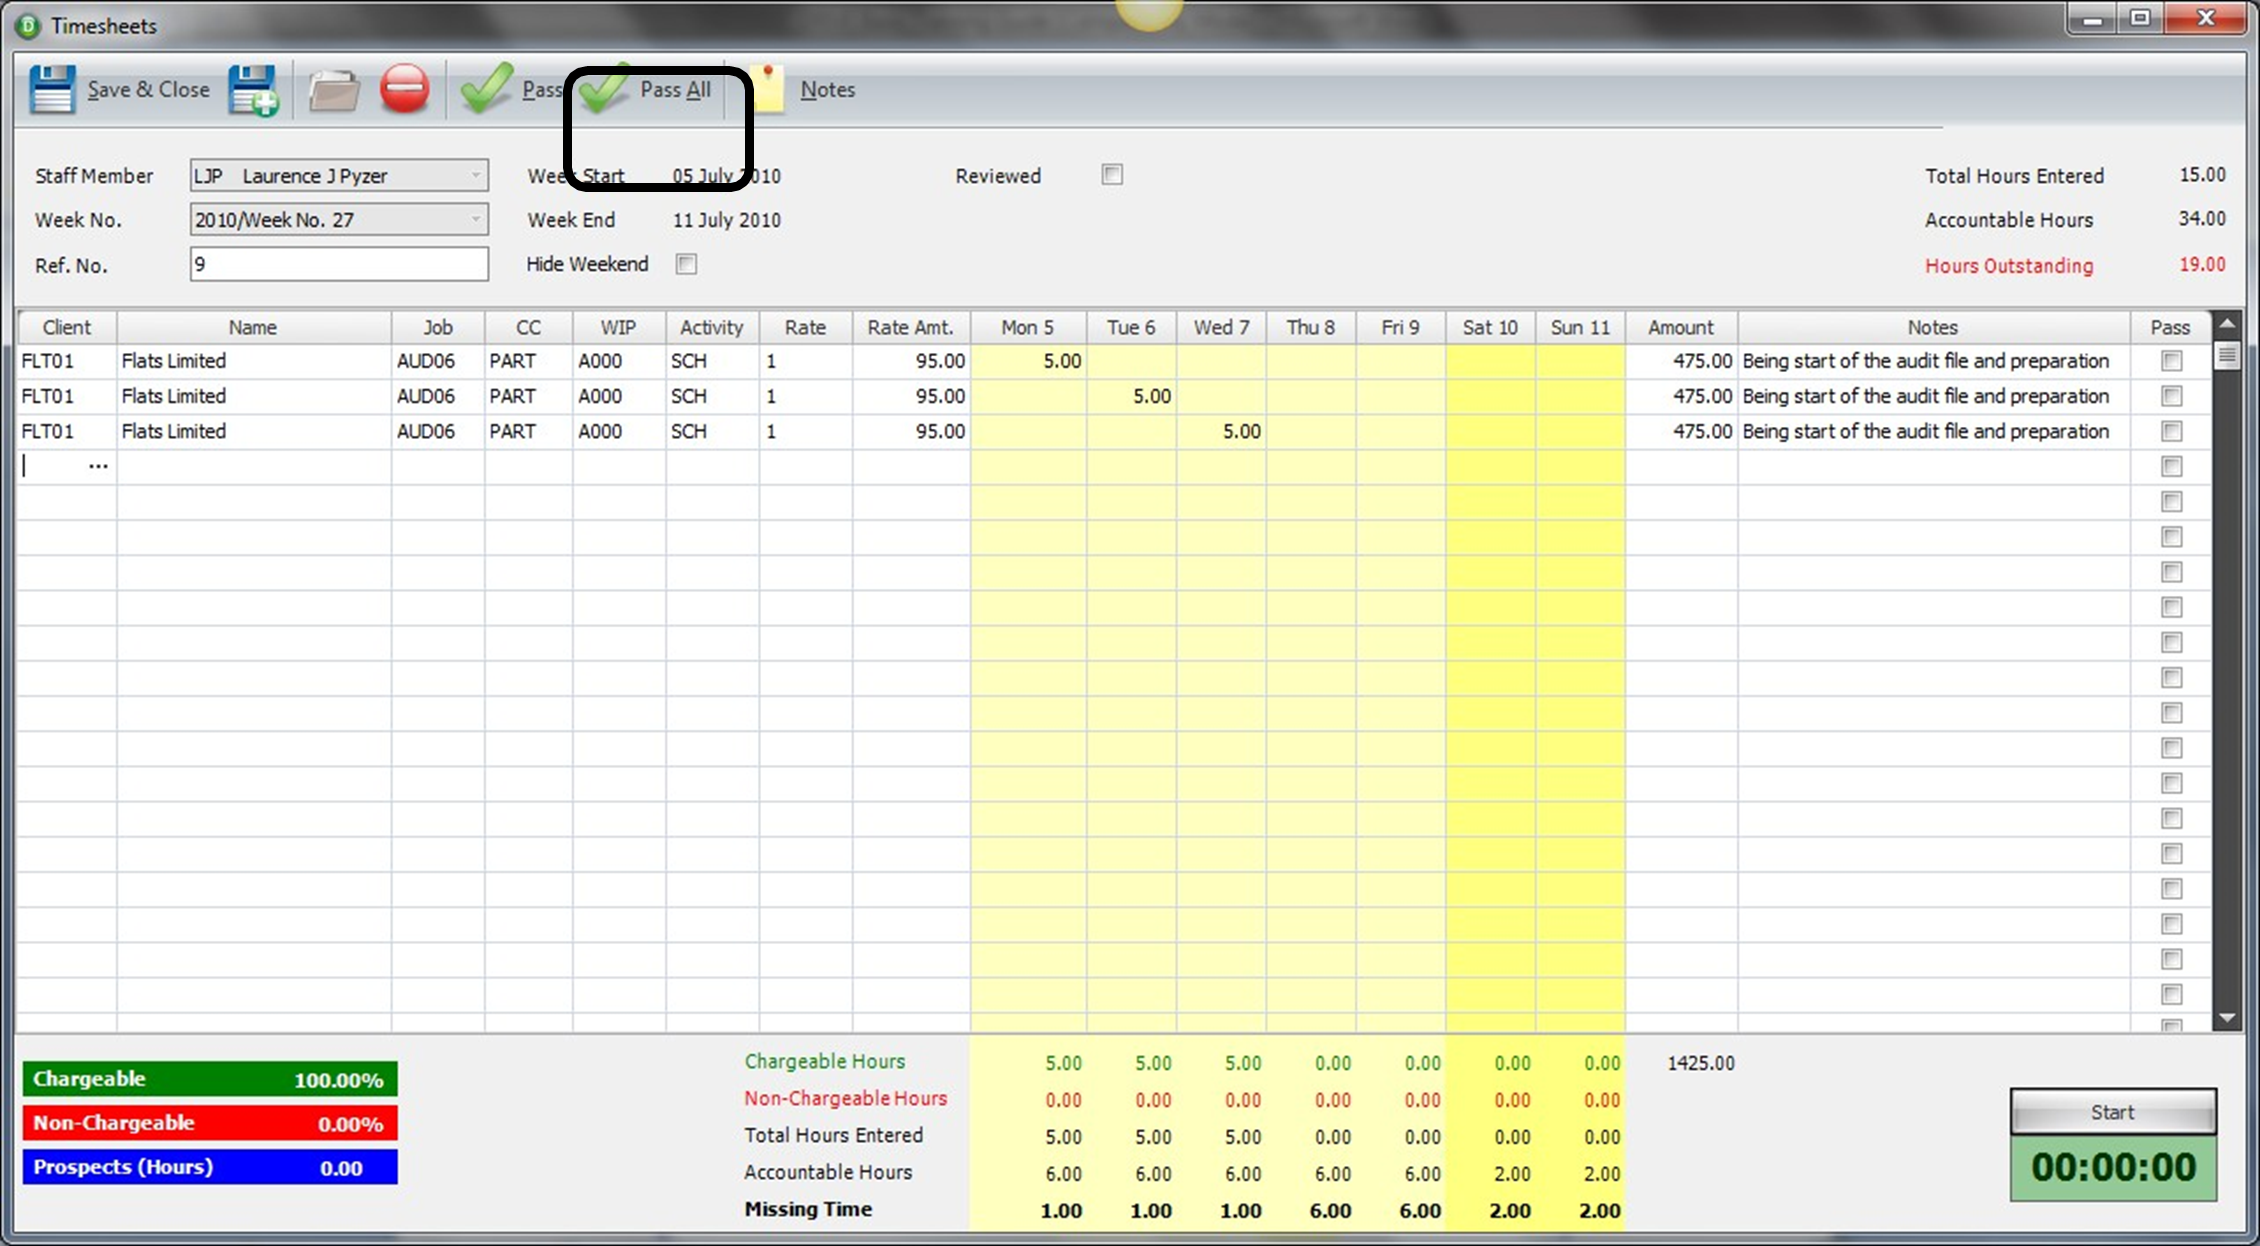Click the Activity column header

coord(712,327)
